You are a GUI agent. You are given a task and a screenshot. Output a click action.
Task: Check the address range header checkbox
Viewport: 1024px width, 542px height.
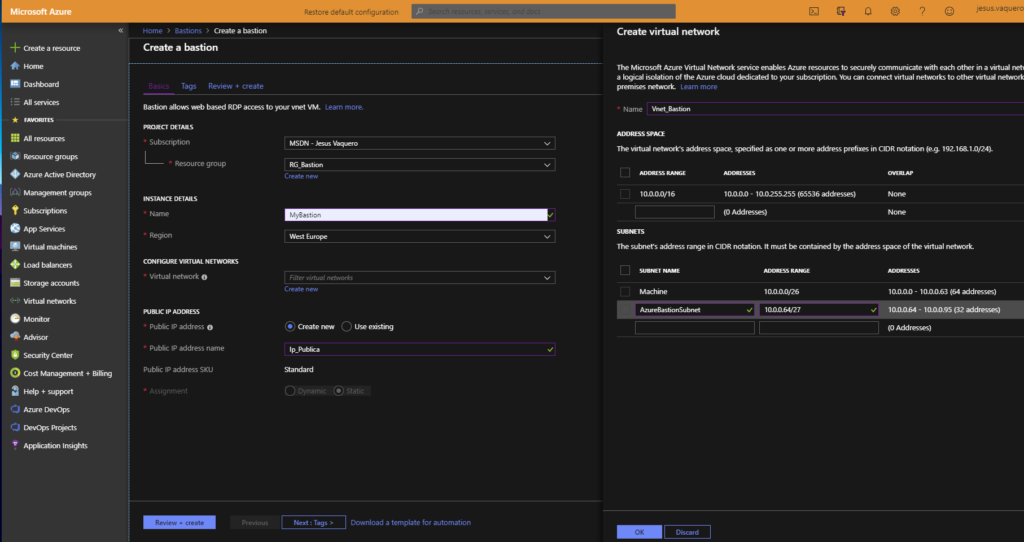(x=625, y=173)
